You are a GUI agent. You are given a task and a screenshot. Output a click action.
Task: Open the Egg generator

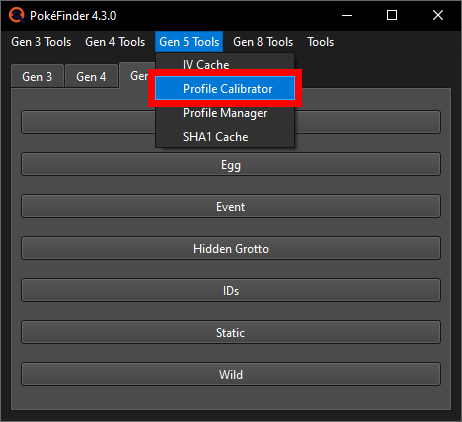click(231, 164)
